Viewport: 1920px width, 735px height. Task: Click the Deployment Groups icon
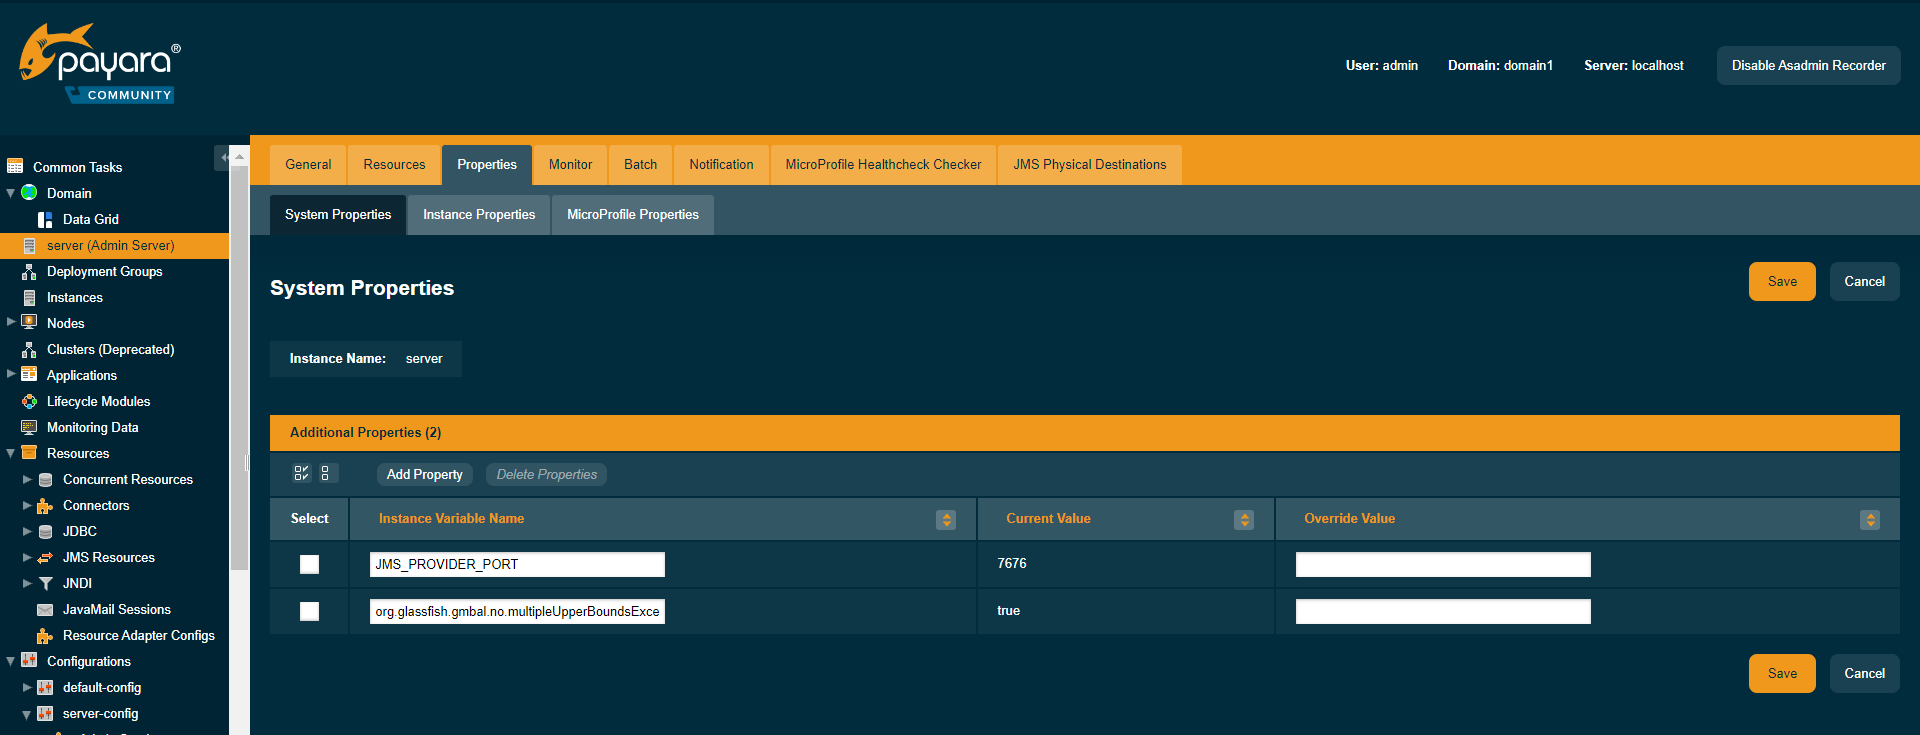click(x=29, y=272)
